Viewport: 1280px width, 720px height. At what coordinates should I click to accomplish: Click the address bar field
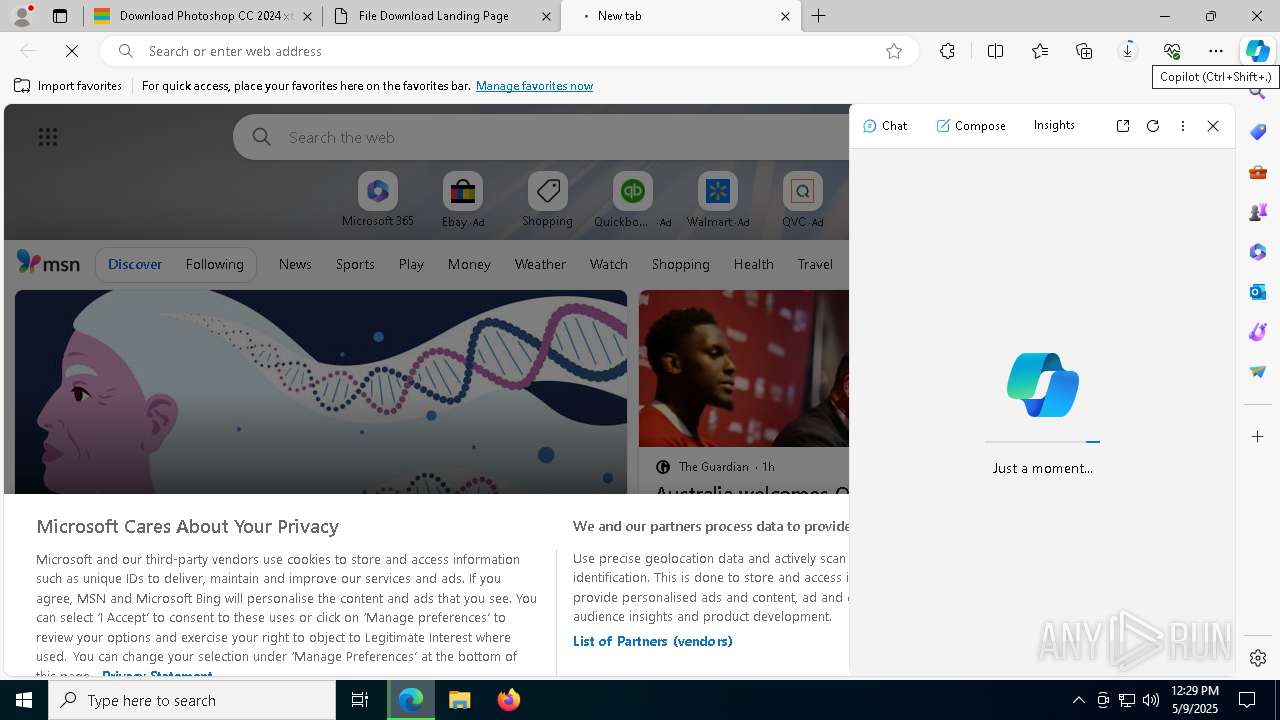pyautogui.click(x=508, y=51)
